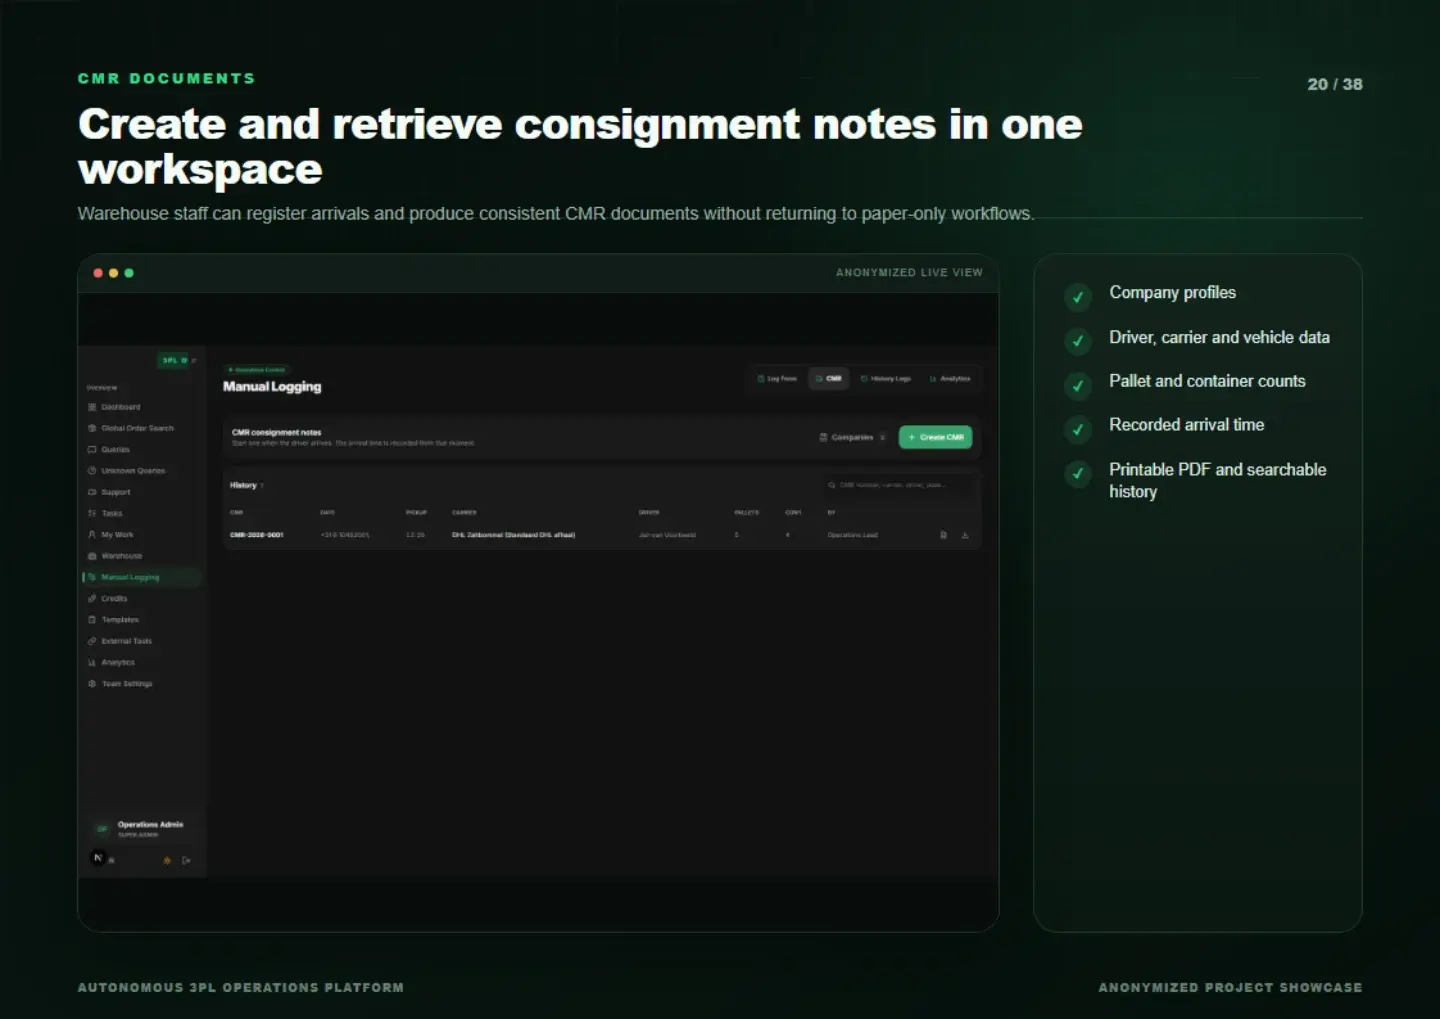The width and height of the screenshot is (1440, 1019).
Task: Click the sidebar Analytics chart icon
Action: [x=92, y=663]
